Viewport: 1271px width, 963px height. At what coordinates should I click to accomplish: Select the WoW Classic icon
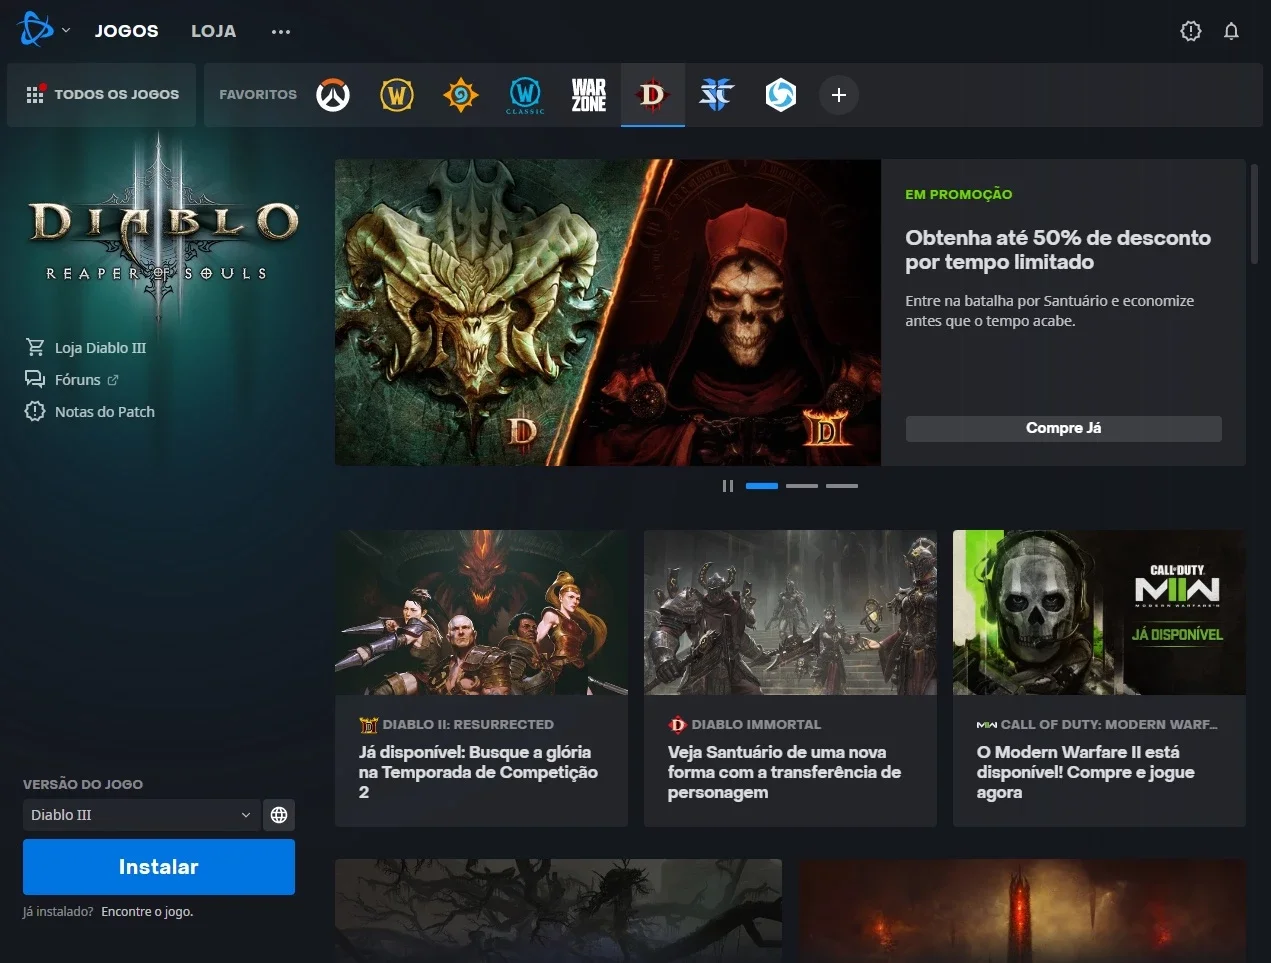(525, 96)
